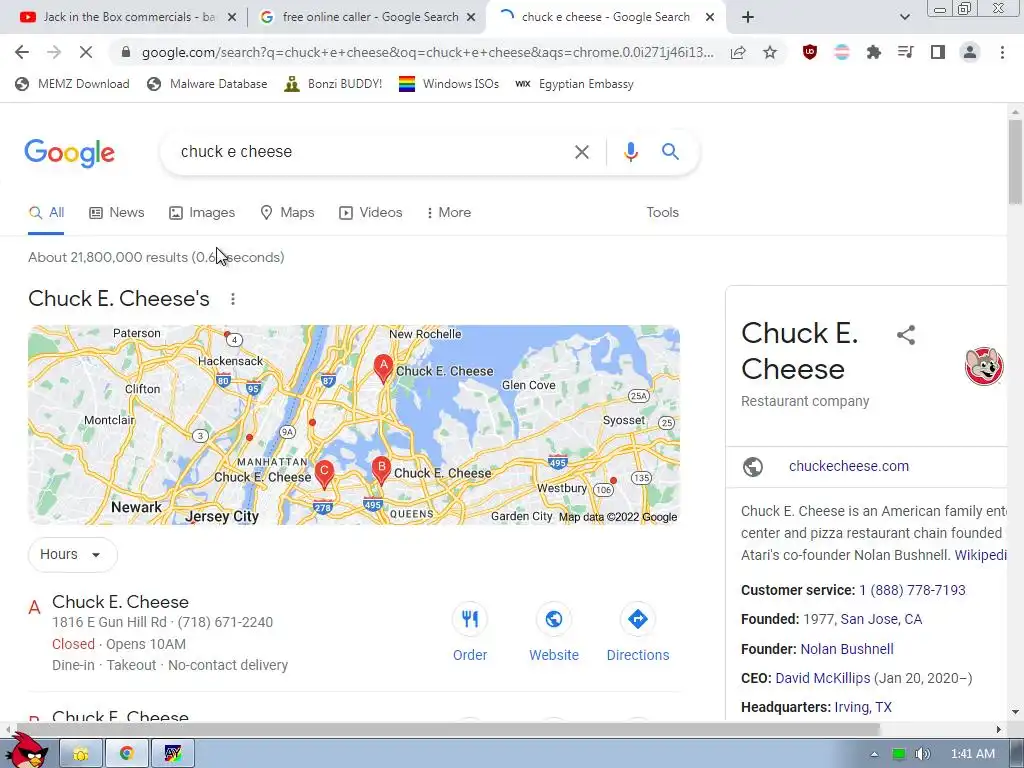Open three-dot options beside Chuck E. Cheese's heading
This screenshot has width=1024, height=768.
232,298
